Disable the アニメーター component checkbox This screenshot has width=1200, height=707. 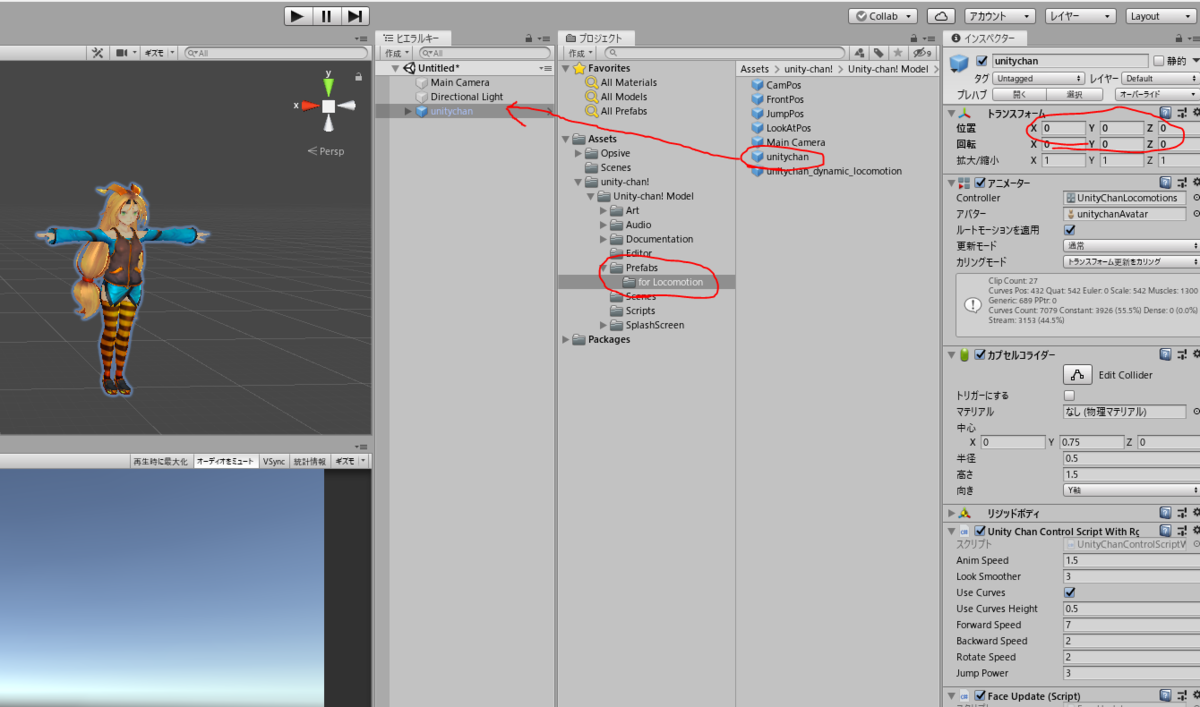click(979, 183)
